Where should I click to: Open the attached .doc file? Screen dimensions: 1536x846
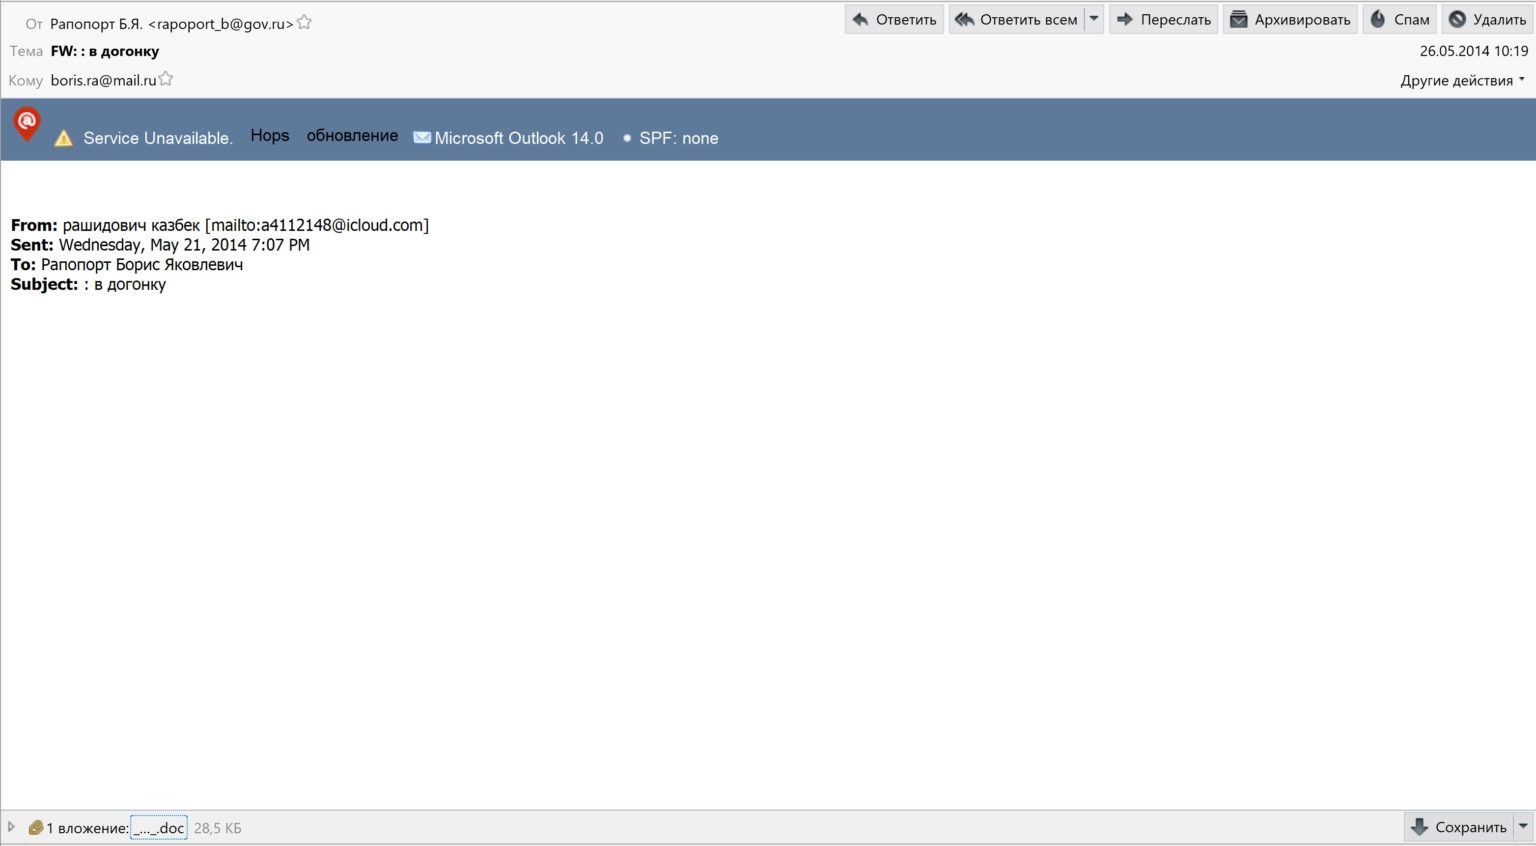[159, 828]
